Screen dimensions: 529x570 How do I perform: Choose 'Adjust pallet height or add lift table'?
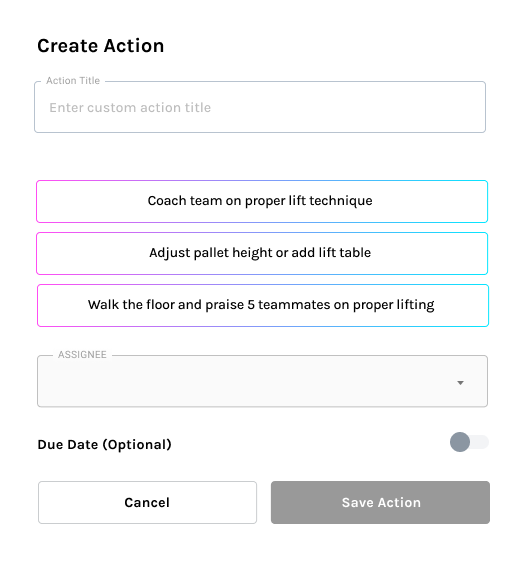262,253
